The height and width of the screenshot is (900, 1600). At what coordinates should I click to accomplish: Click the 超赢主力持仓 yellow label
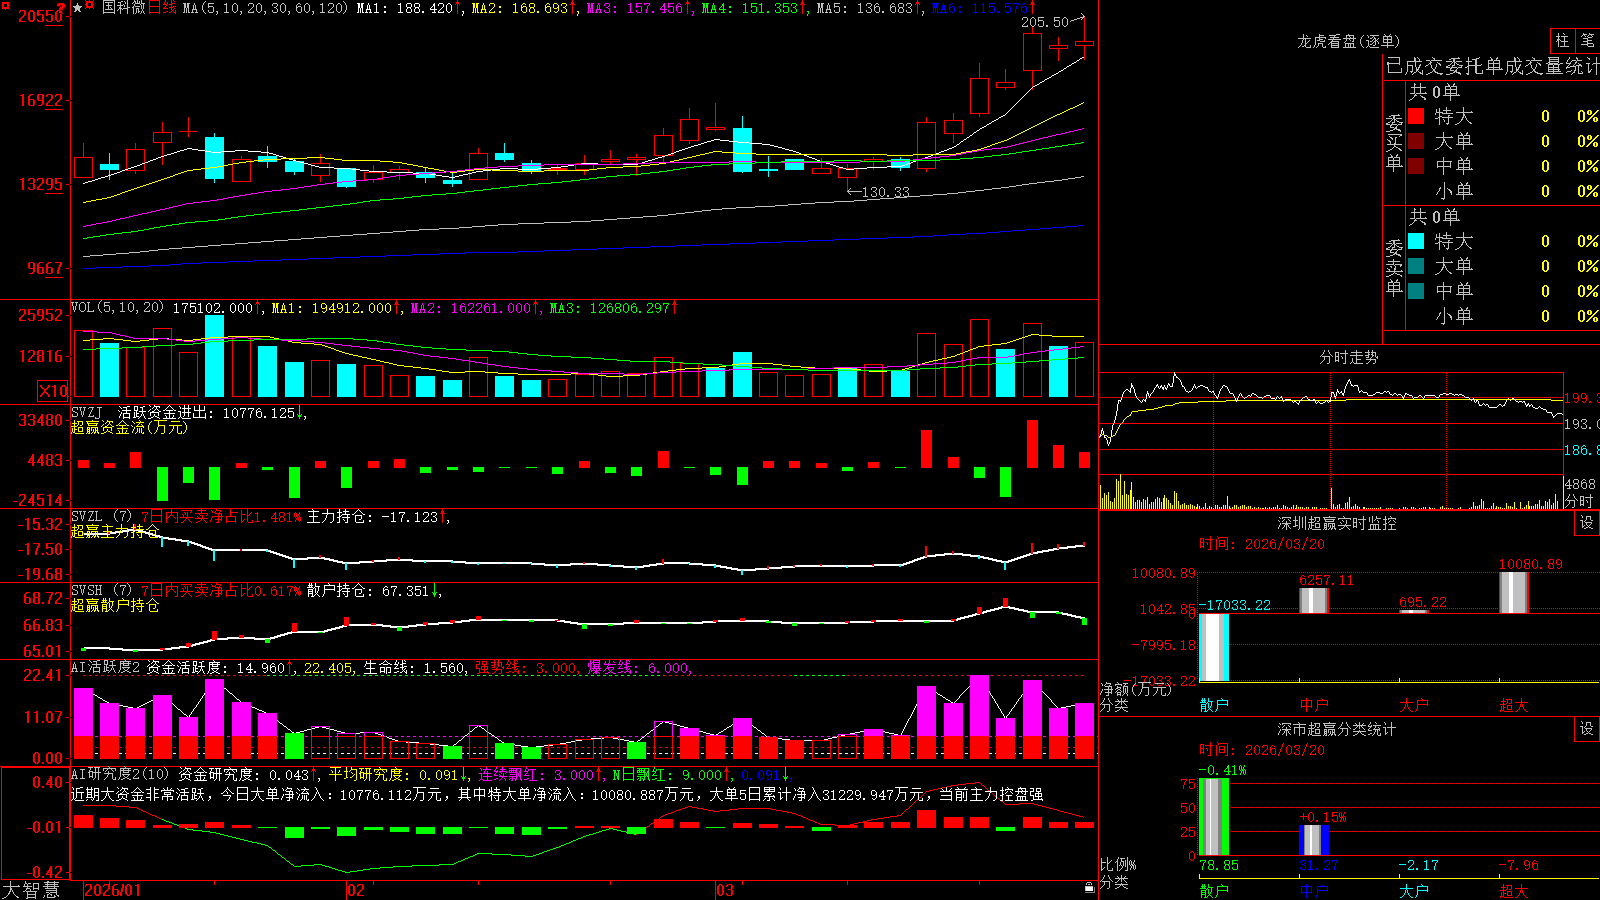[115, 532]
